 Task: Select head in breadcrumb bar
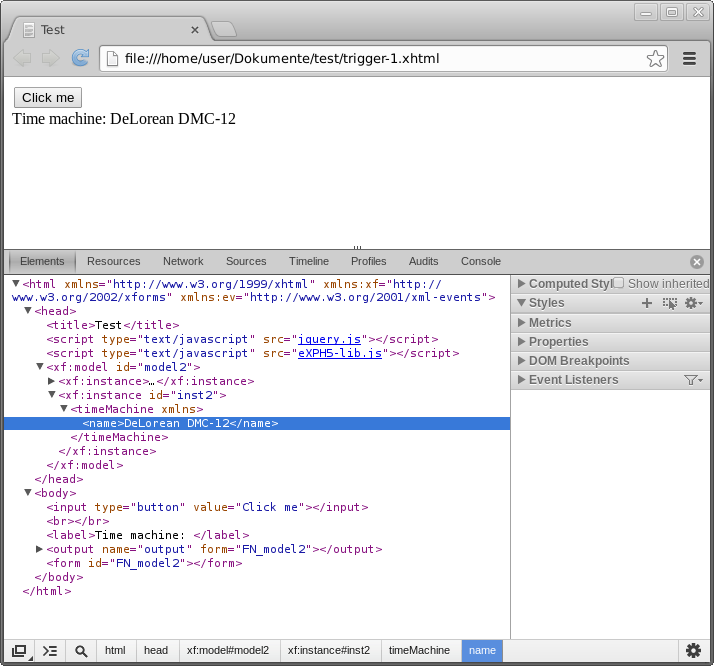click(x=156, y=651)
